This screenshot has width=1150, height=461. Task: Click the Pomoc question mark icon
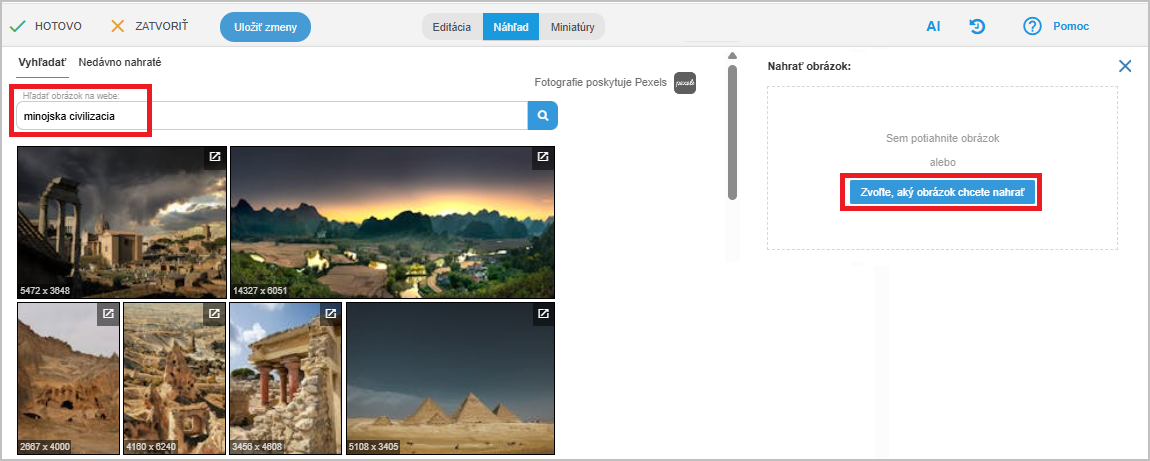(x=1032, y=26)
